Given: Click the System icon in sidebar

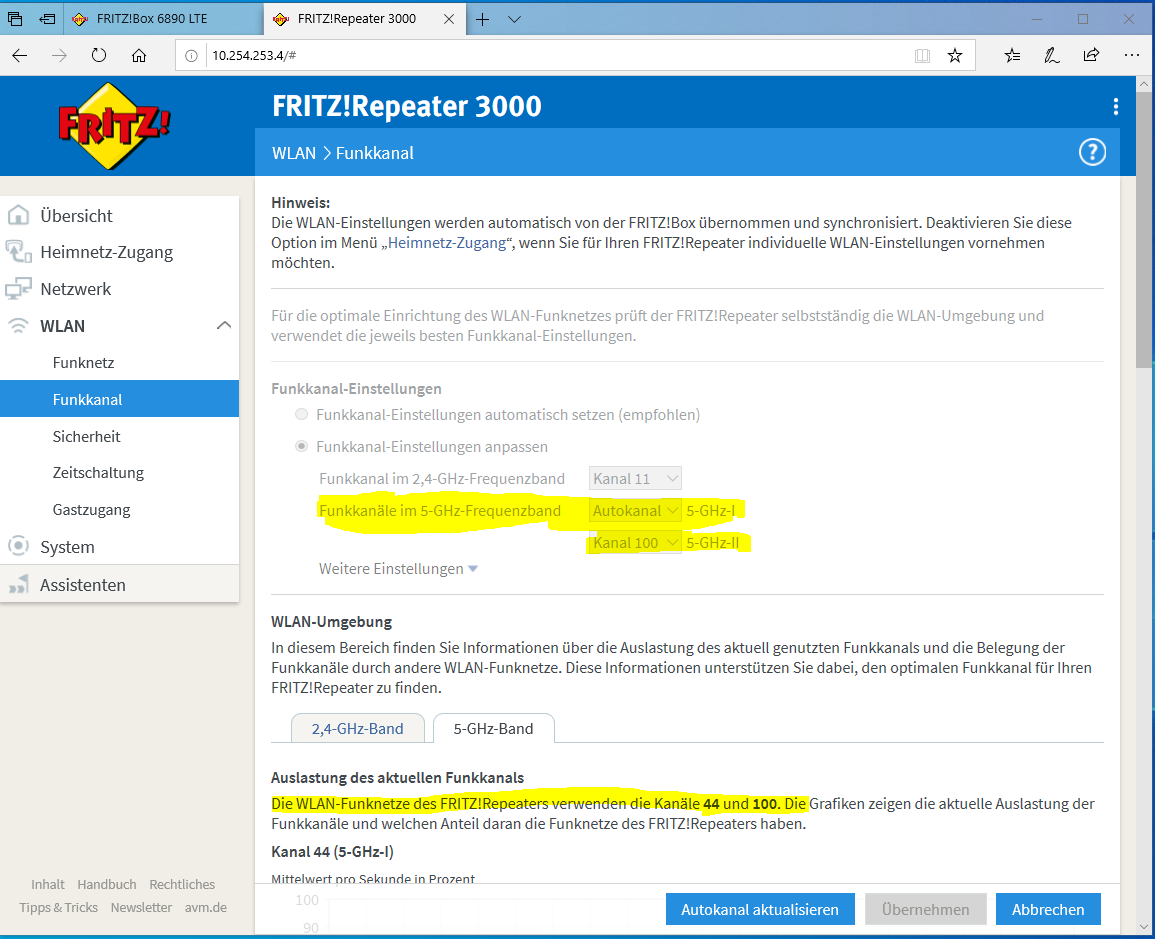Looking at the screenshot, I should tap(18, 546).
